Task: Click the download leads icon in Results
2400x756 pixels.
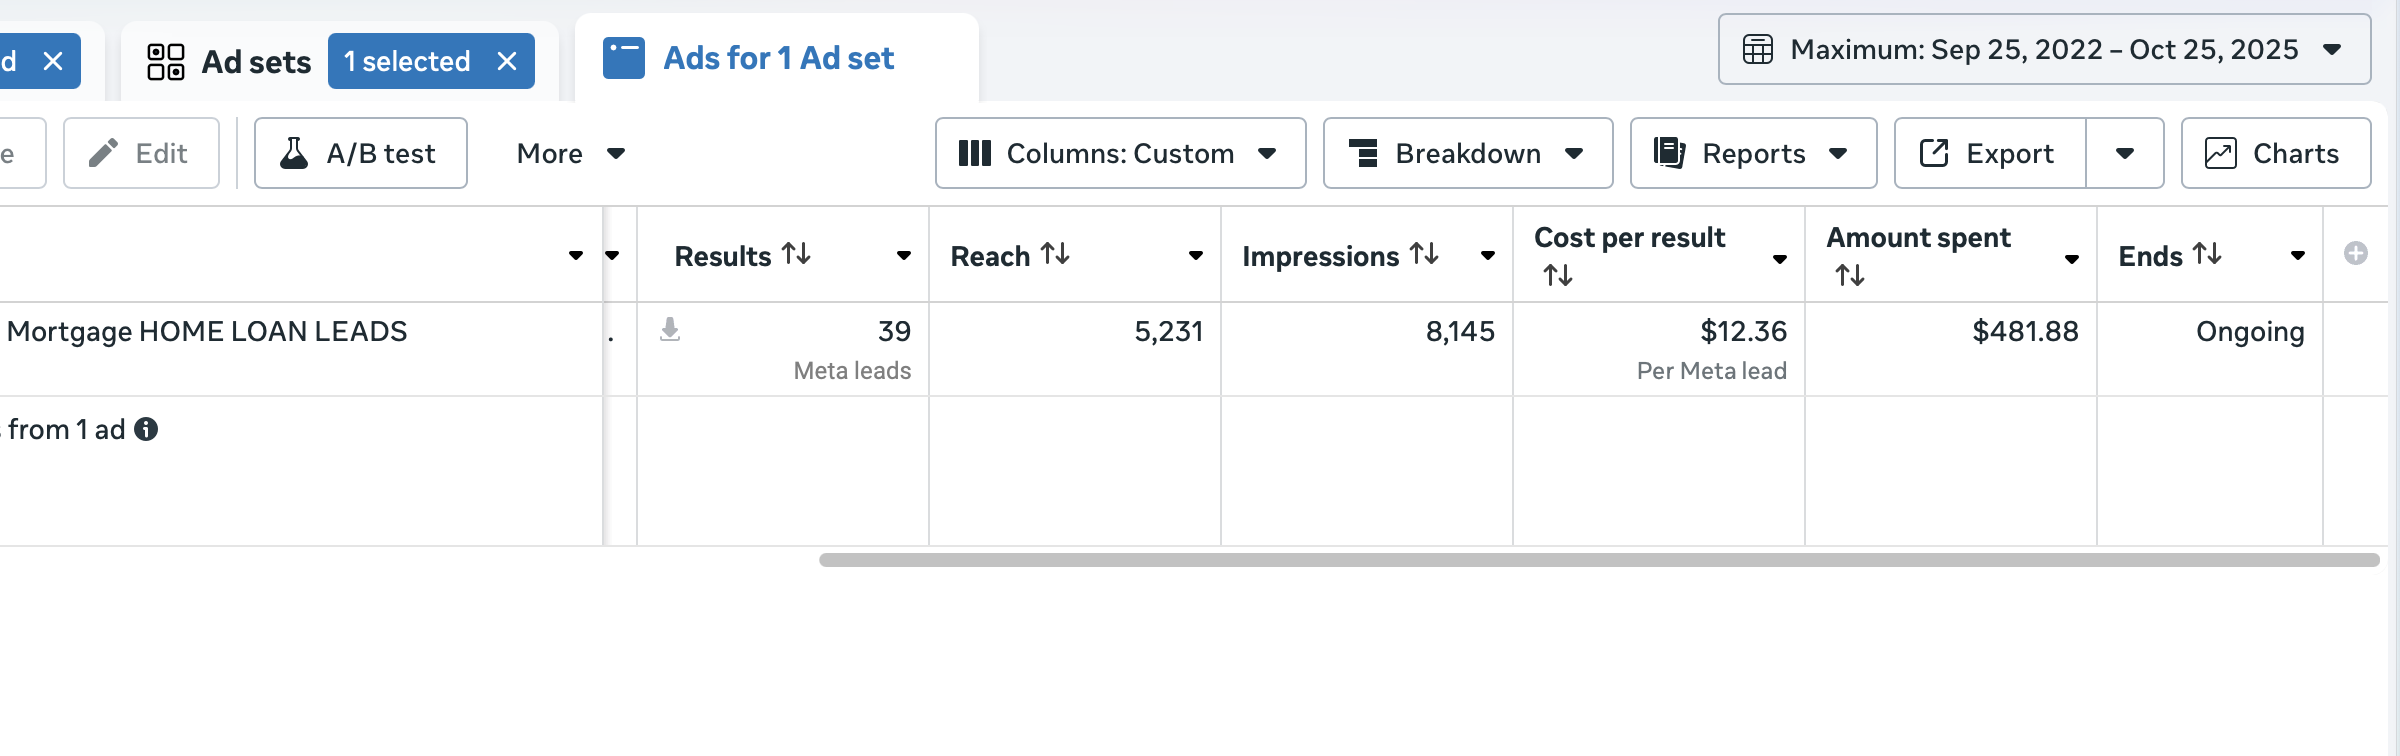Action: point(670,329)
